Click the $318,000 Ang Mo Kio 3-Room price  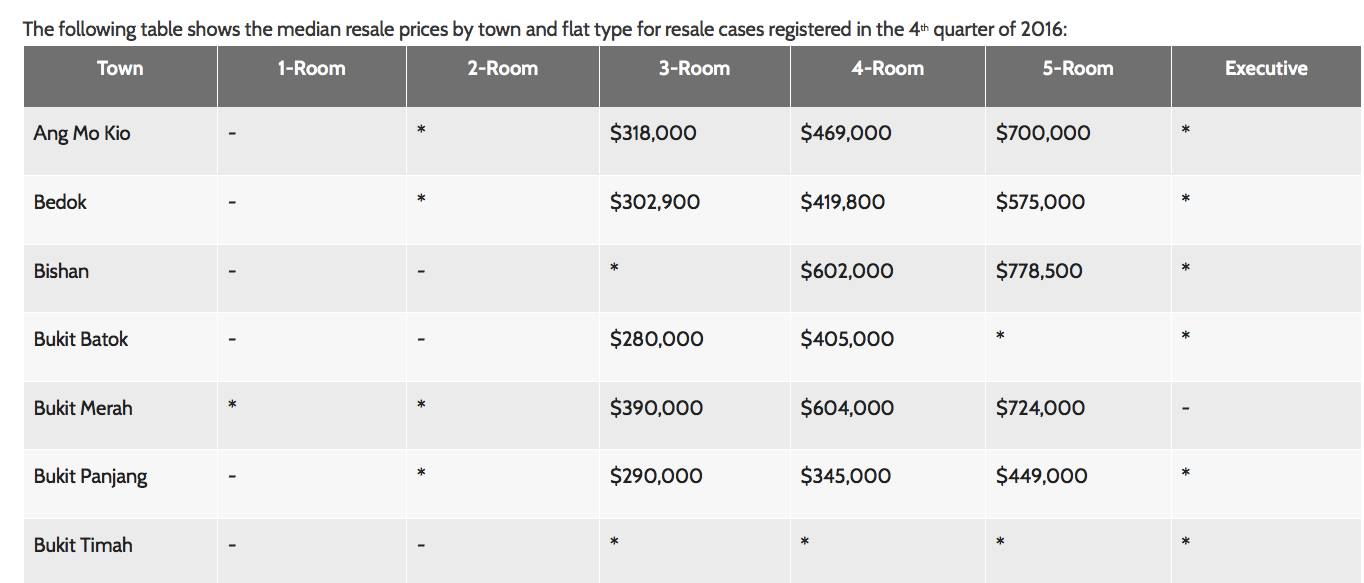point(653,133)
